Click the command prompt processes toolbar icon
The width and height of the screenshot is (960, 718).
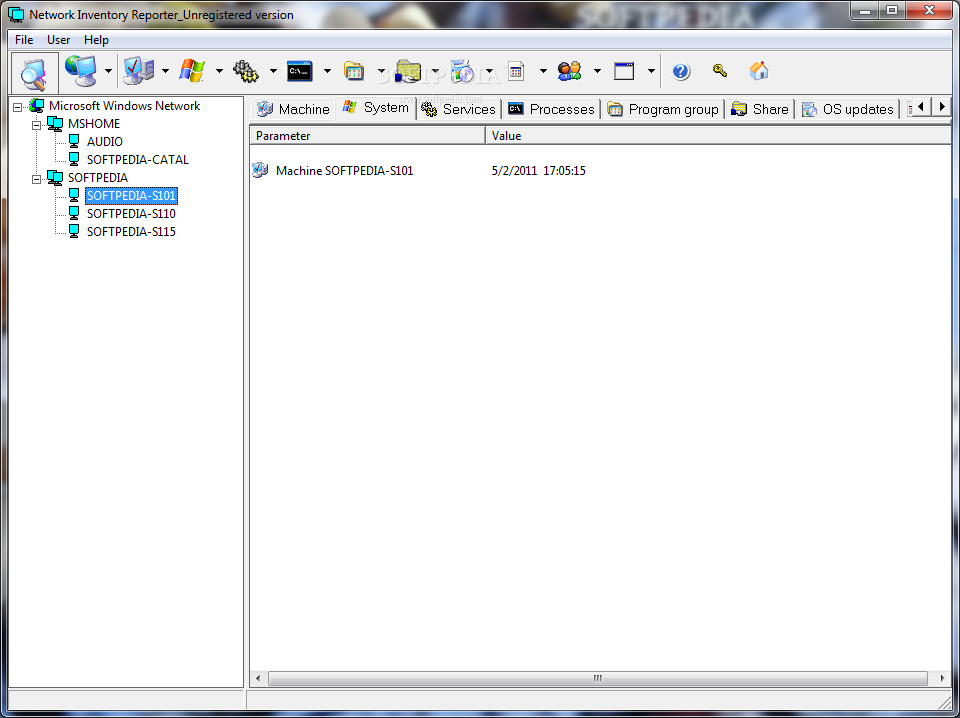pyautogui.click(x=300, y=71)
